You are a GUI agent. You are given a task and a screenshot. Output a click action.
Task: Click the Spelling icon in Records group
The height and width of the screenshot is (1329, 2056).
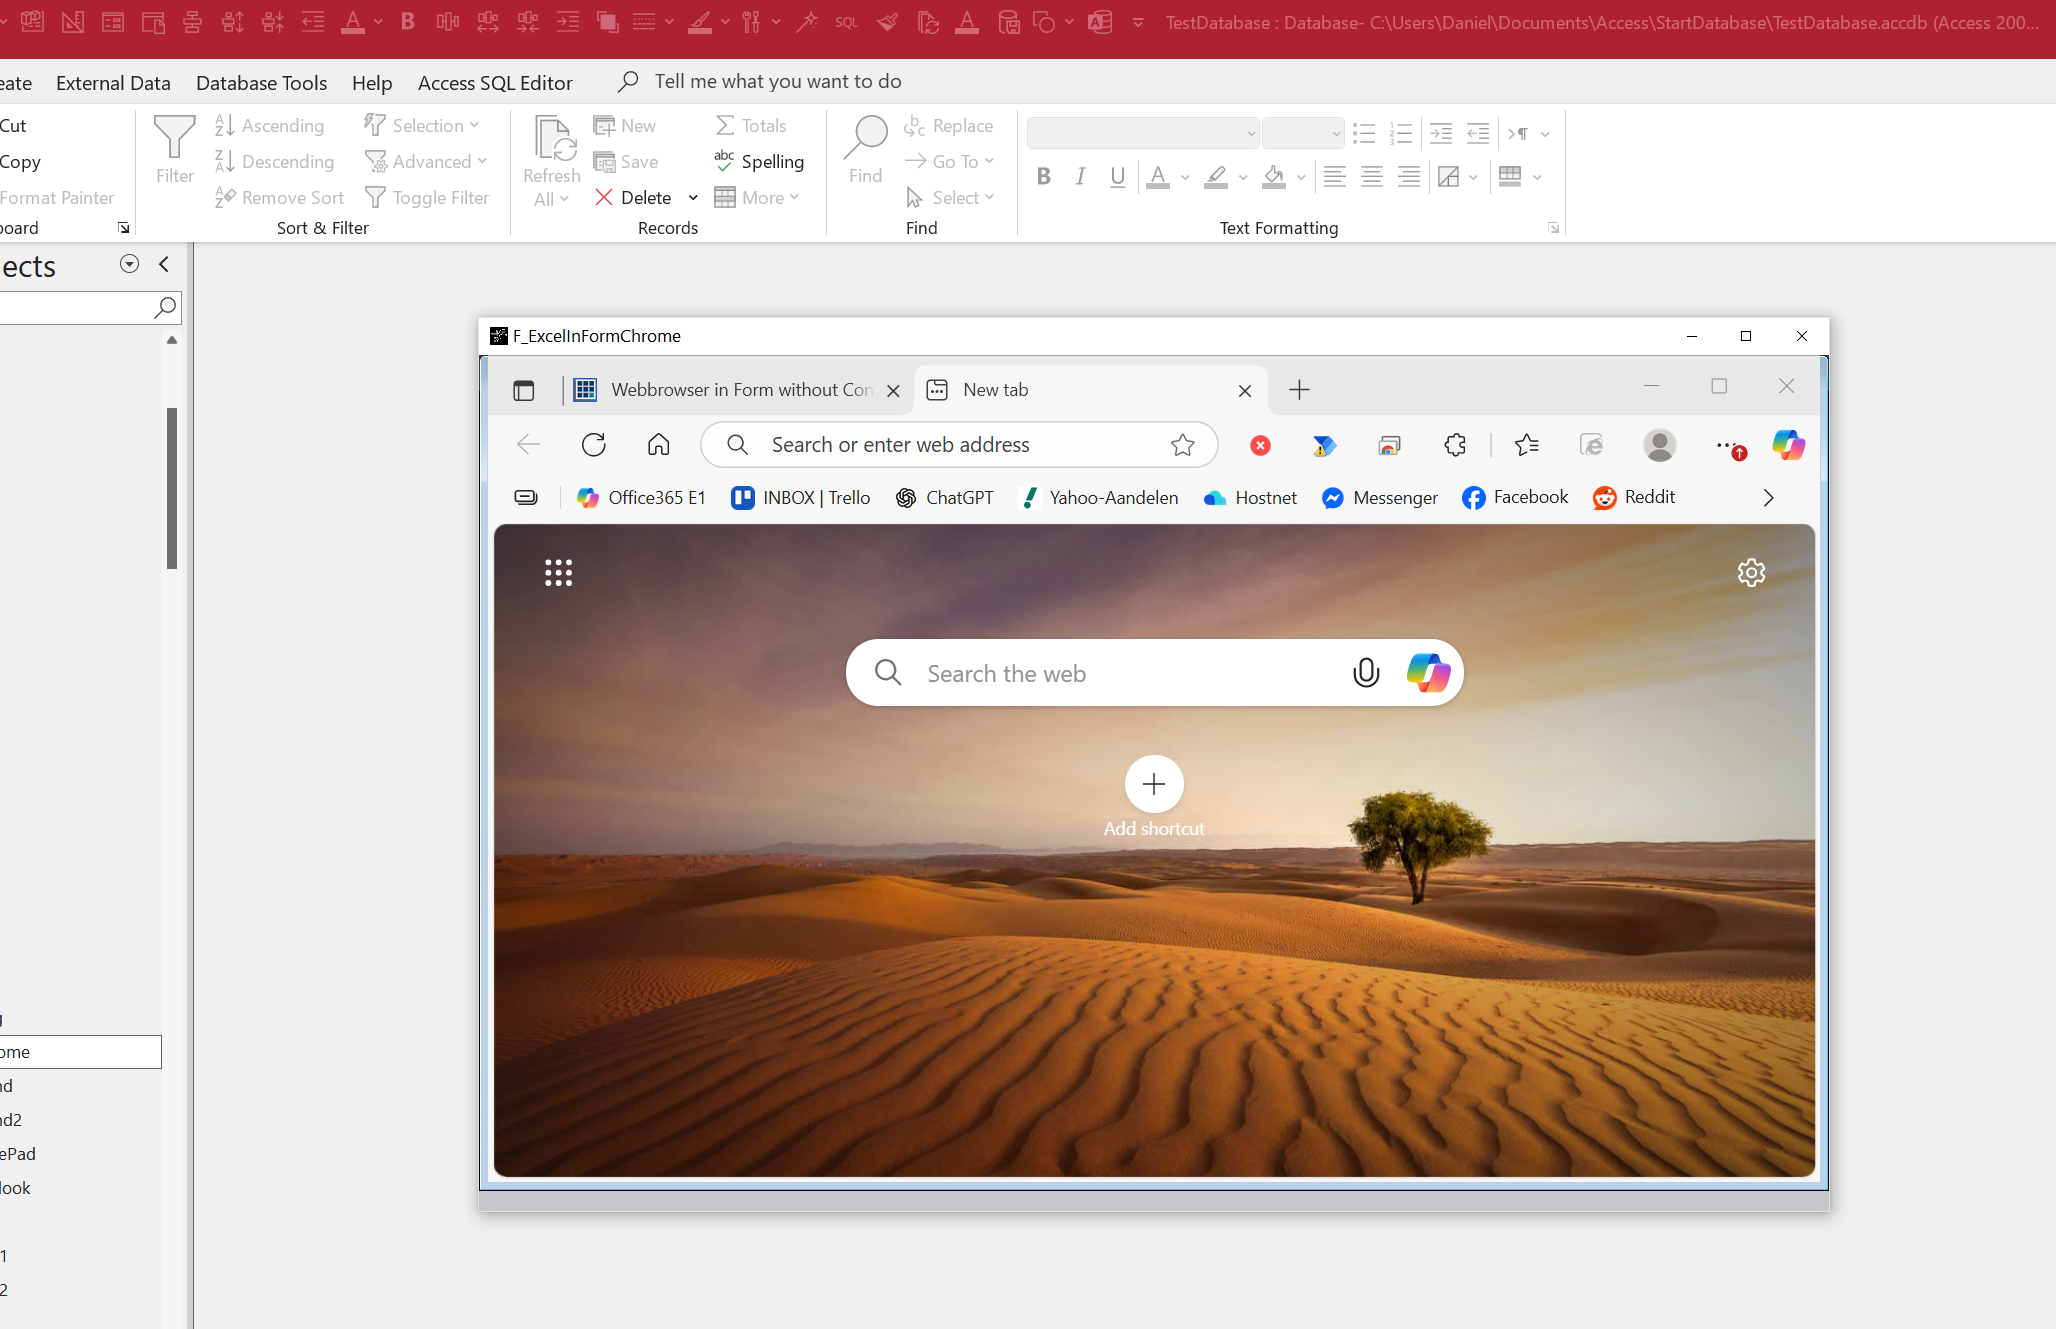[725, 161]
